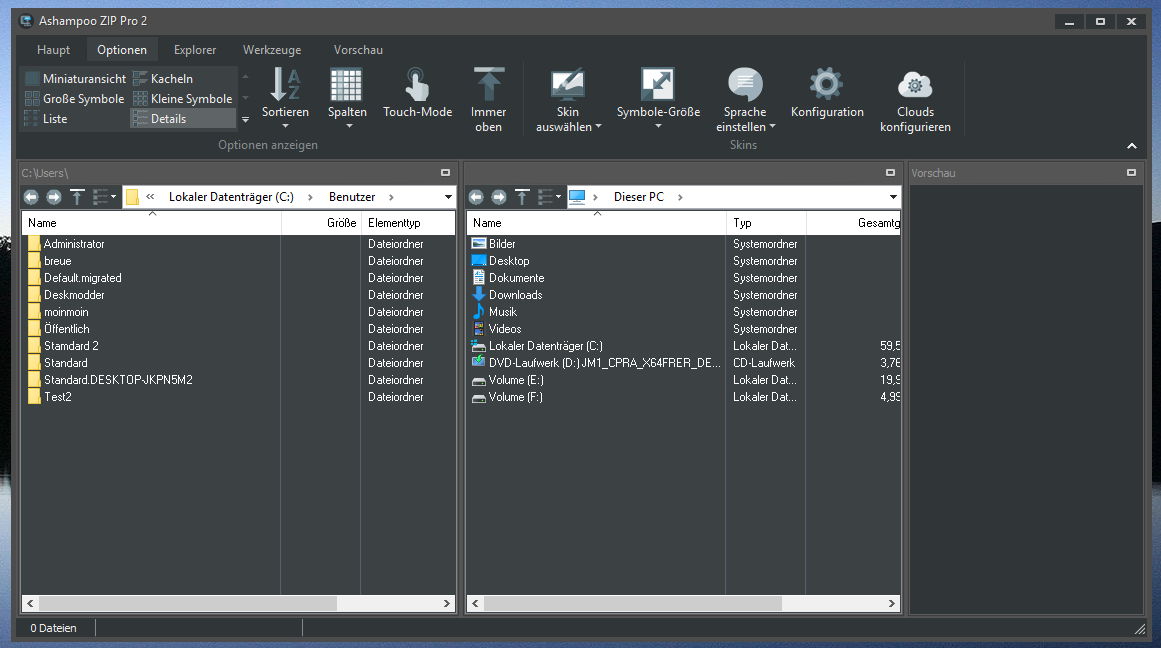Open right pane view mode dropdown
This screenshot has height=648, width=1161.
pos(549,197)
